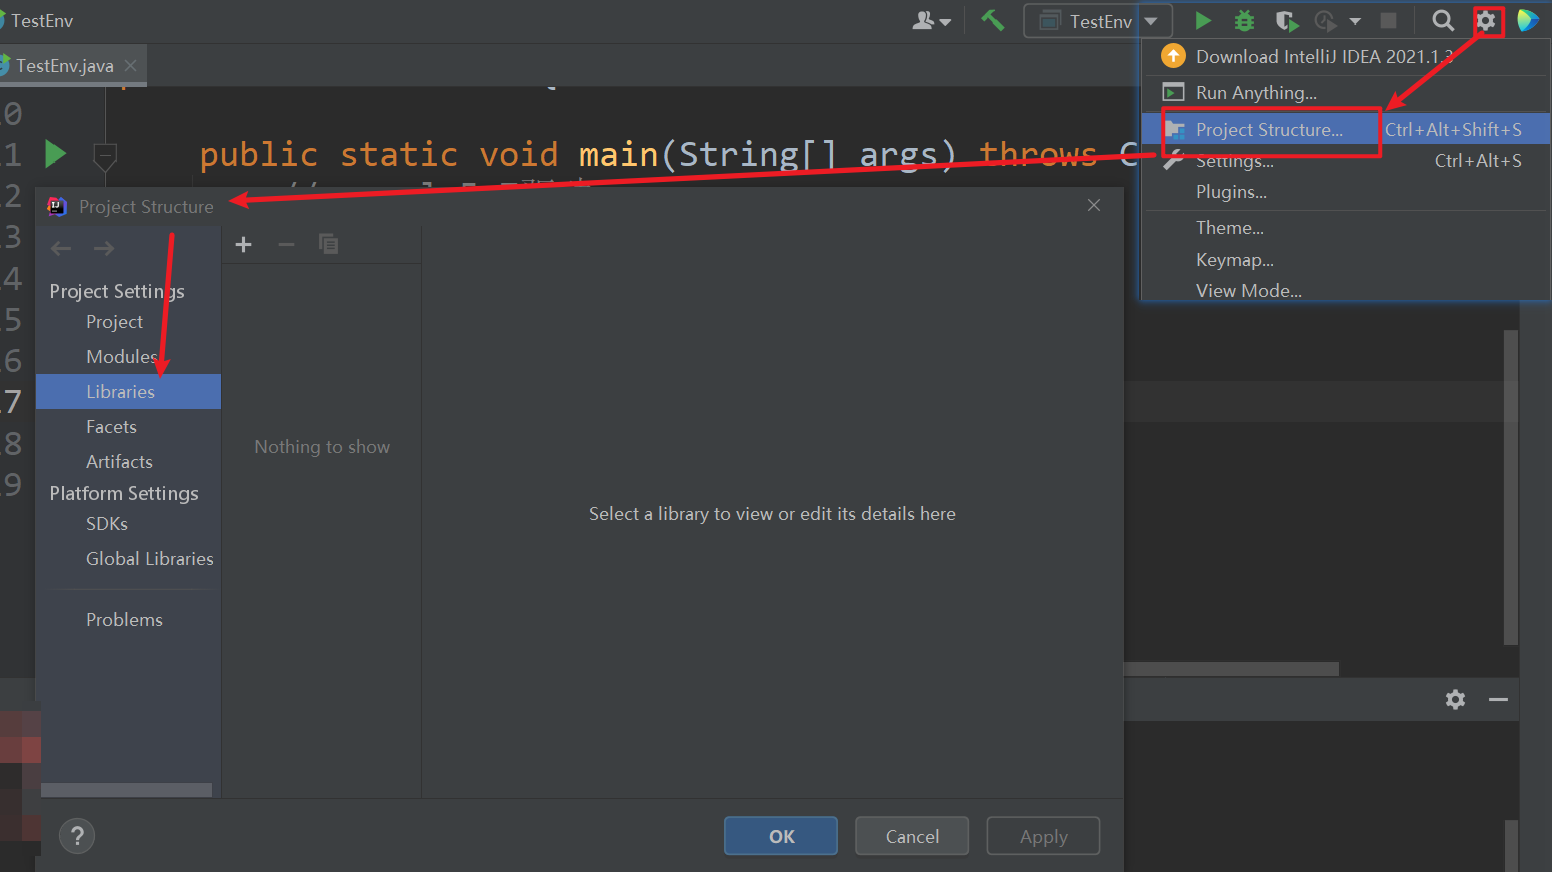The image size is (1552, 872).
Task: Click the TestEnv project name in title bar
Action: (42, 21)
